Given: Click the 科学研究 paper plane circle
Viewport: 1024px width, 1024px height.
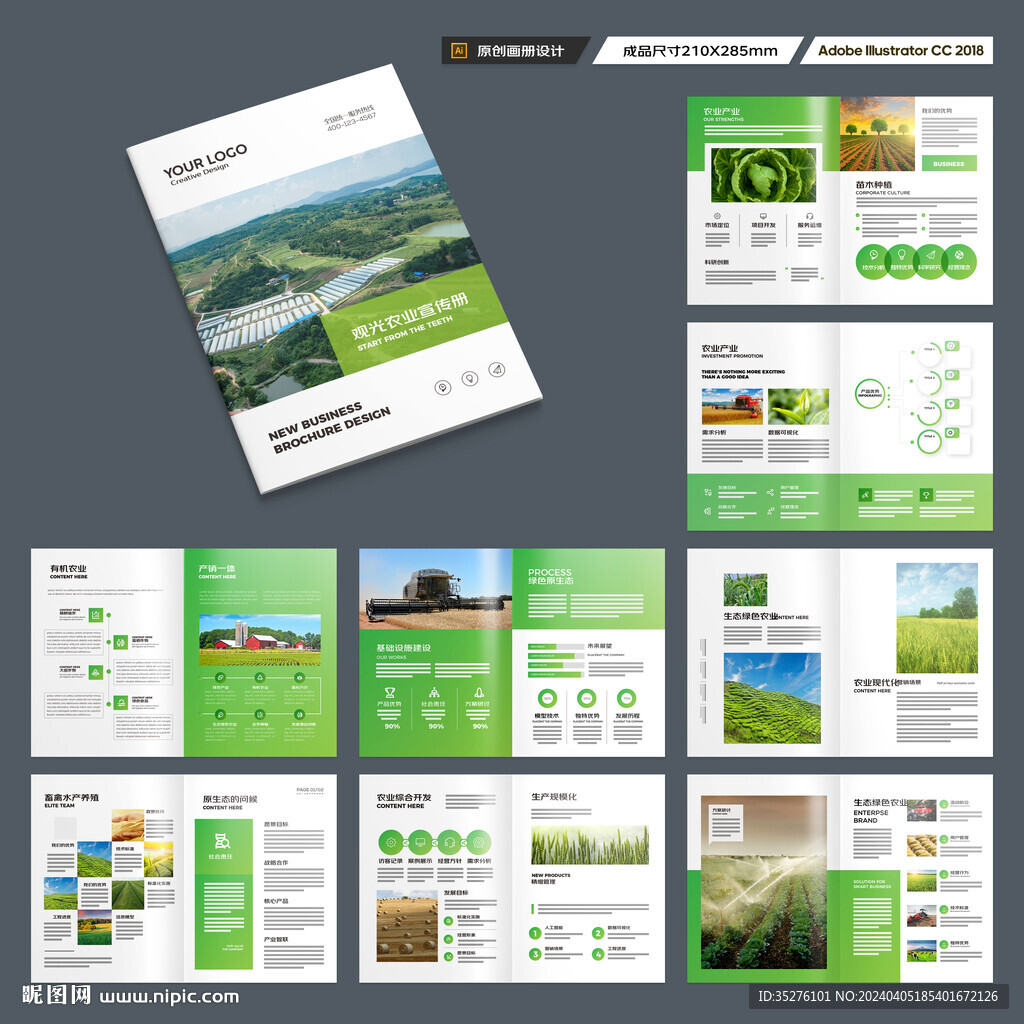Looking at the screenshot, I should [930, 261].
